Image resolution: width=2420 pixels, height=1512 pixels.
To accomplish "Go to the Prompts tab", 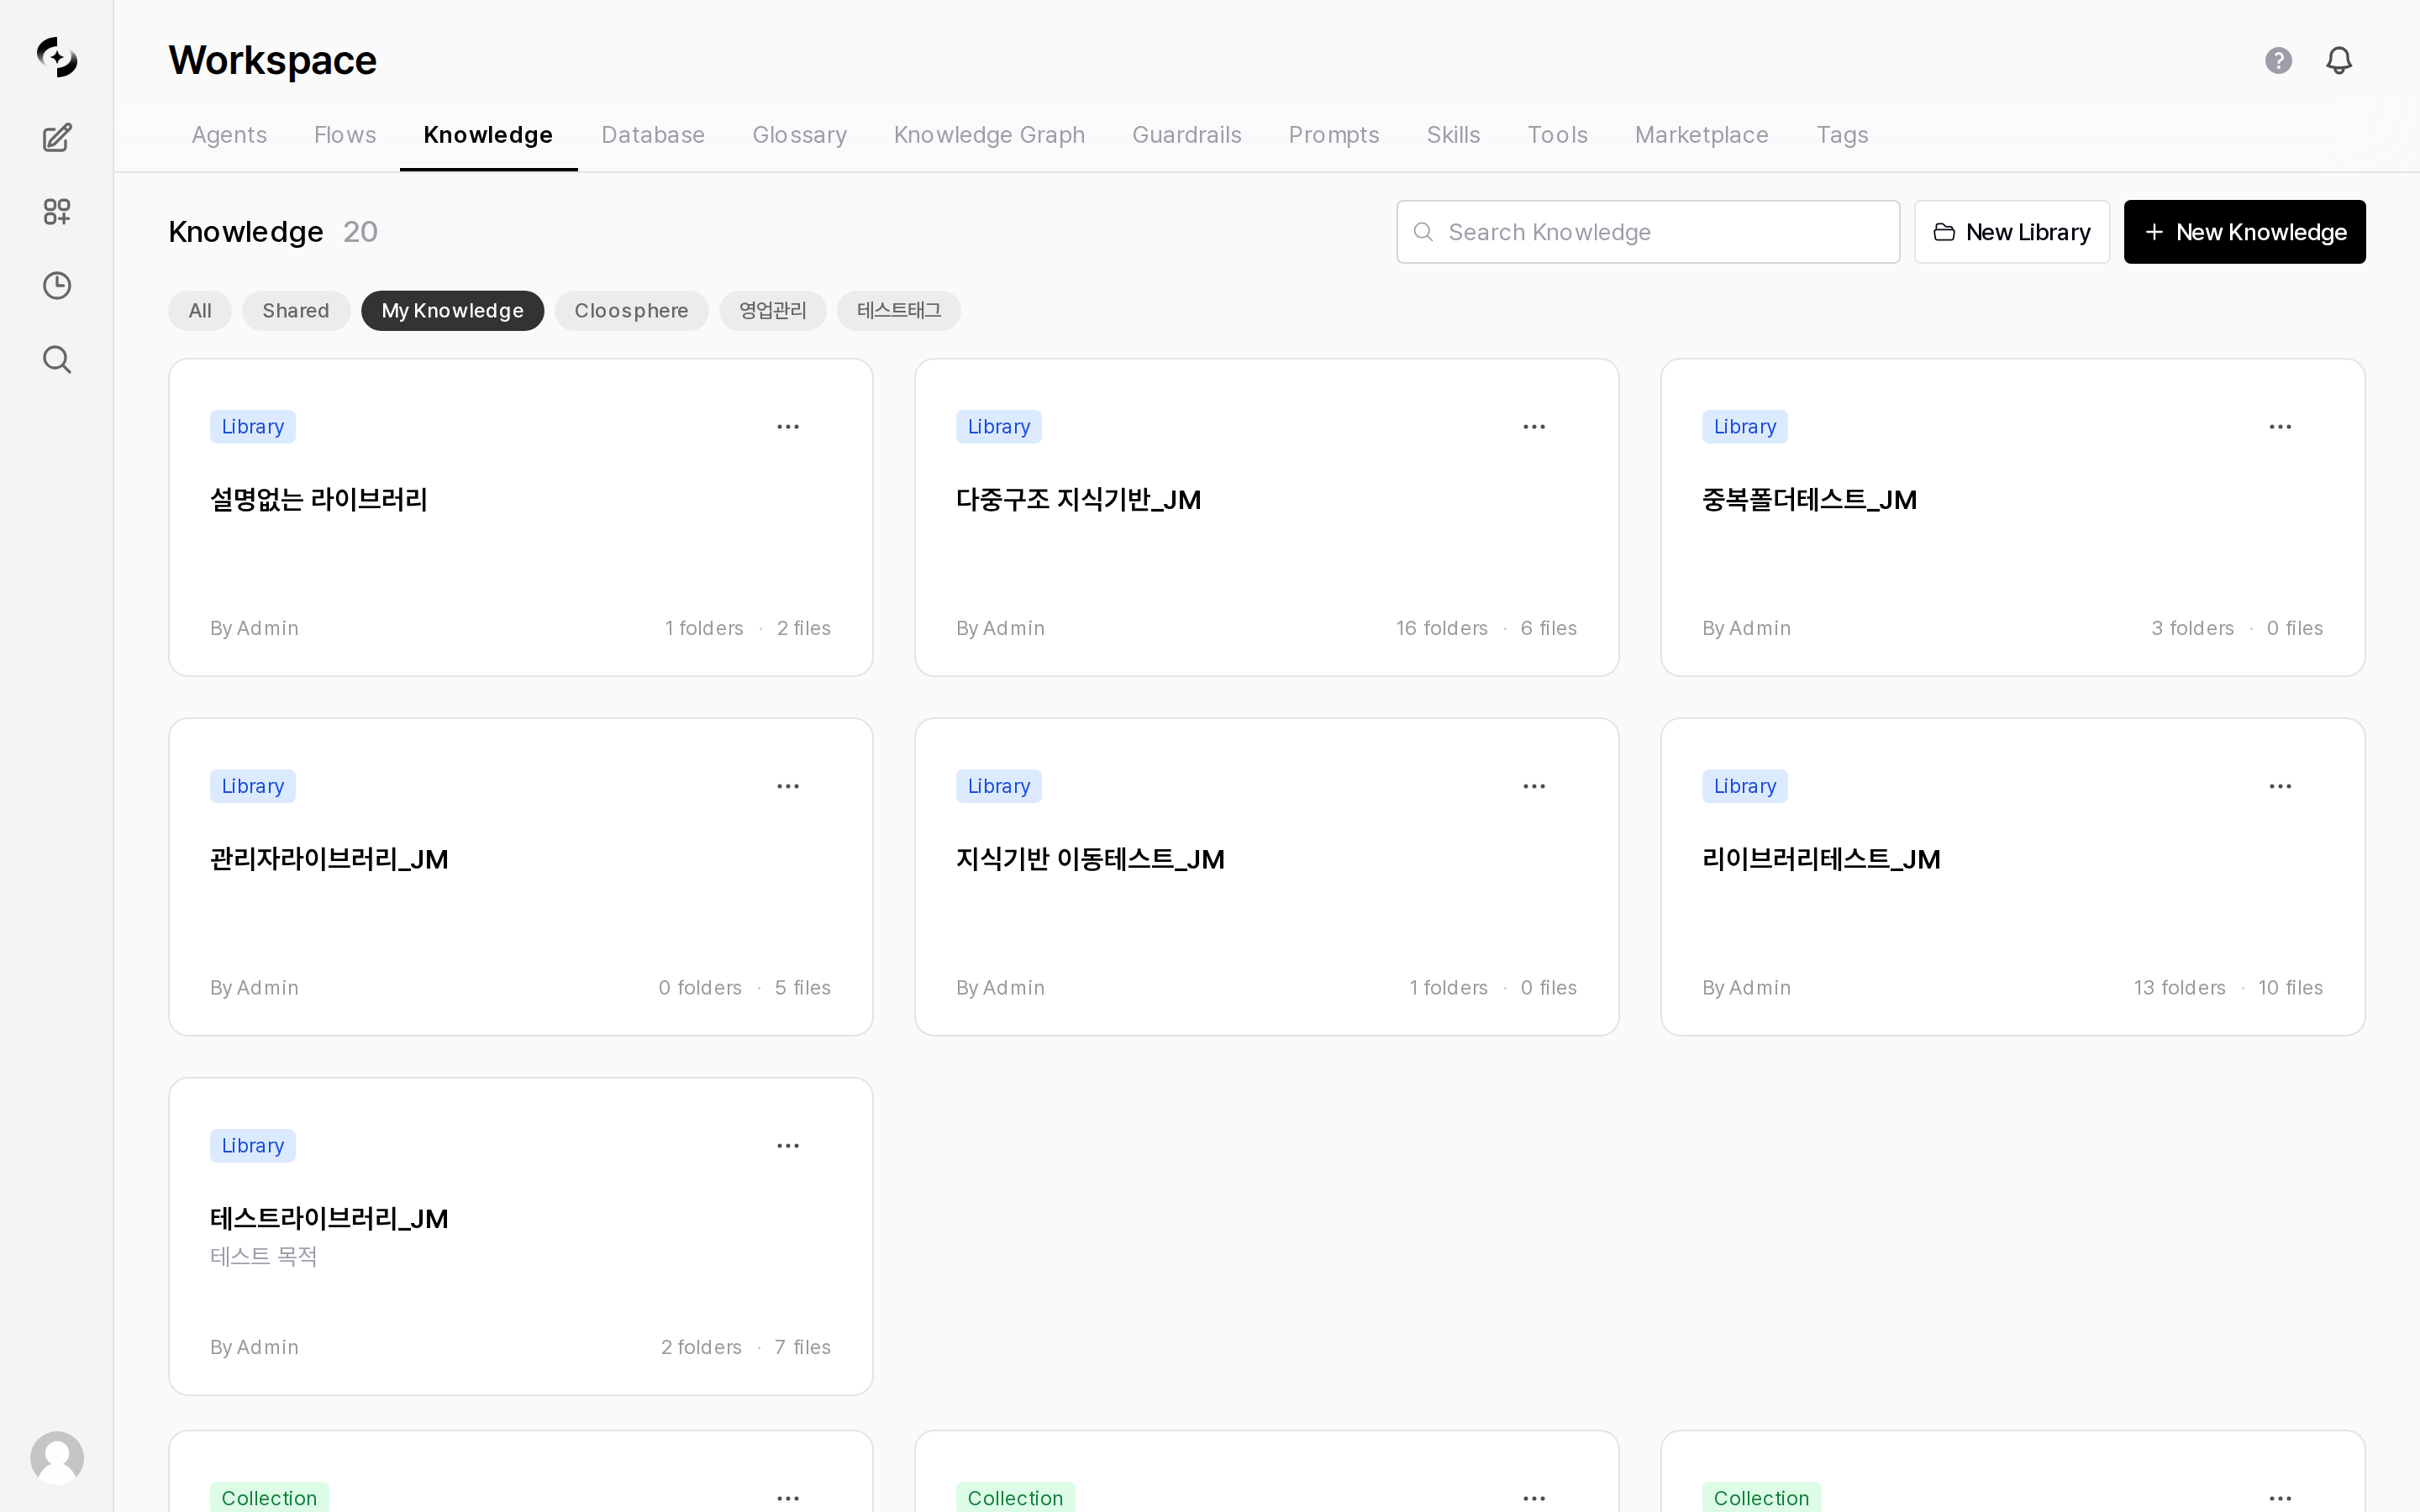I will (1333, 135).
